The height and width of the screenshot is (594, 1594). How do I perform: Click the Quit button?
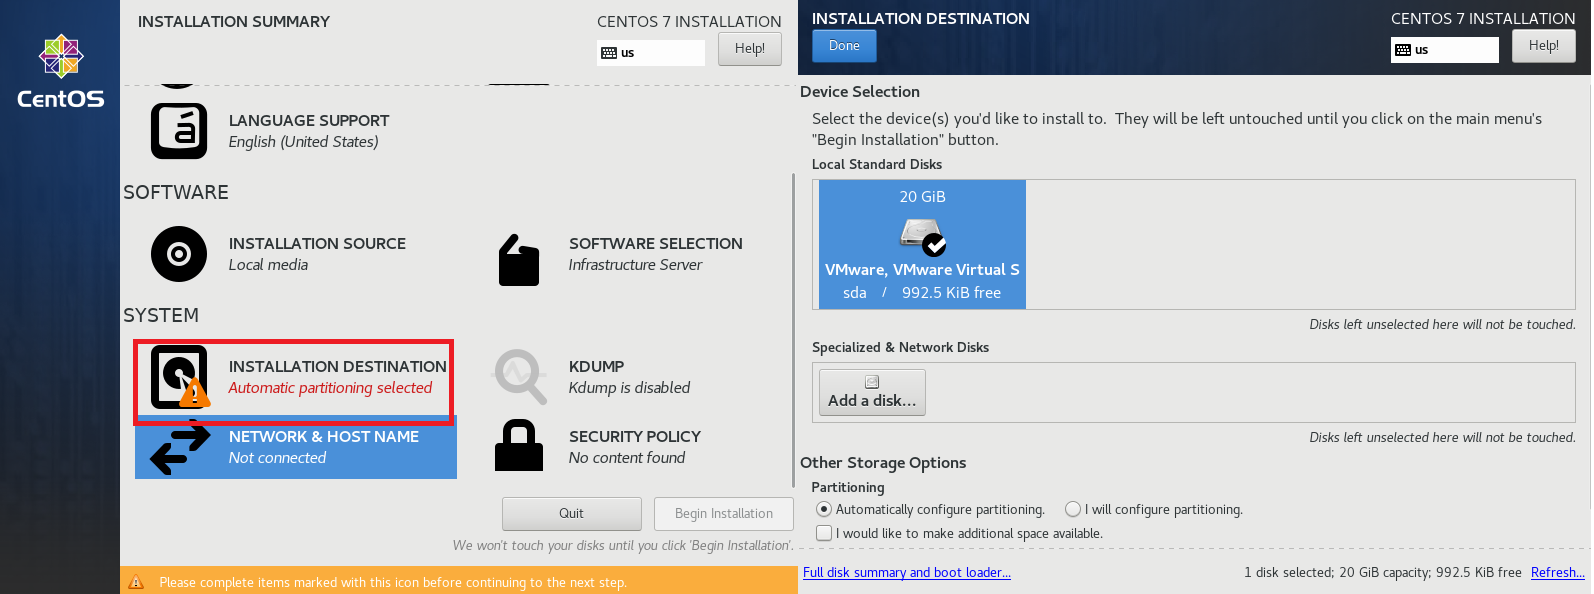pyautogui.click(x=572, y=514)
